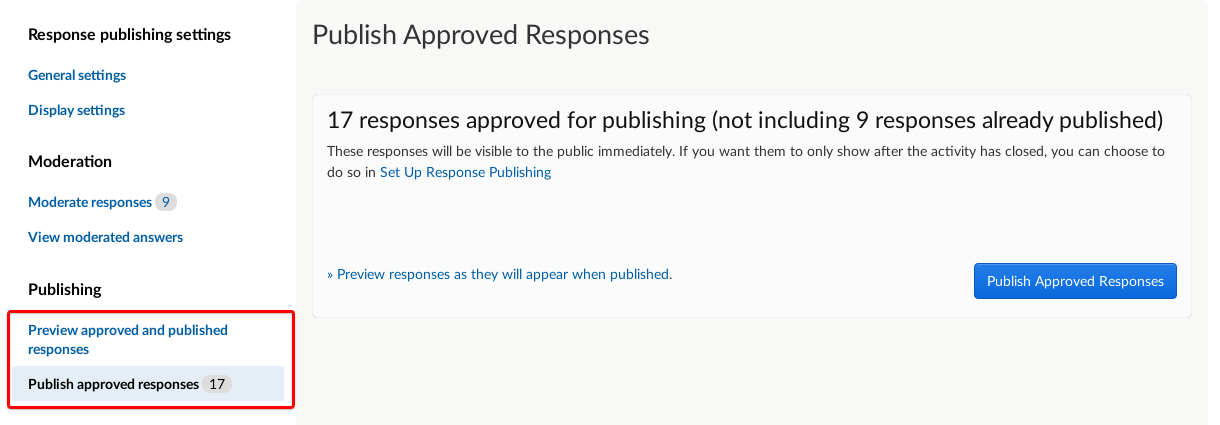Follow the Set Up Response Publishing link
Viewport: 1220px width, 425px height.
pyautogui.click(x=465, y=172)
